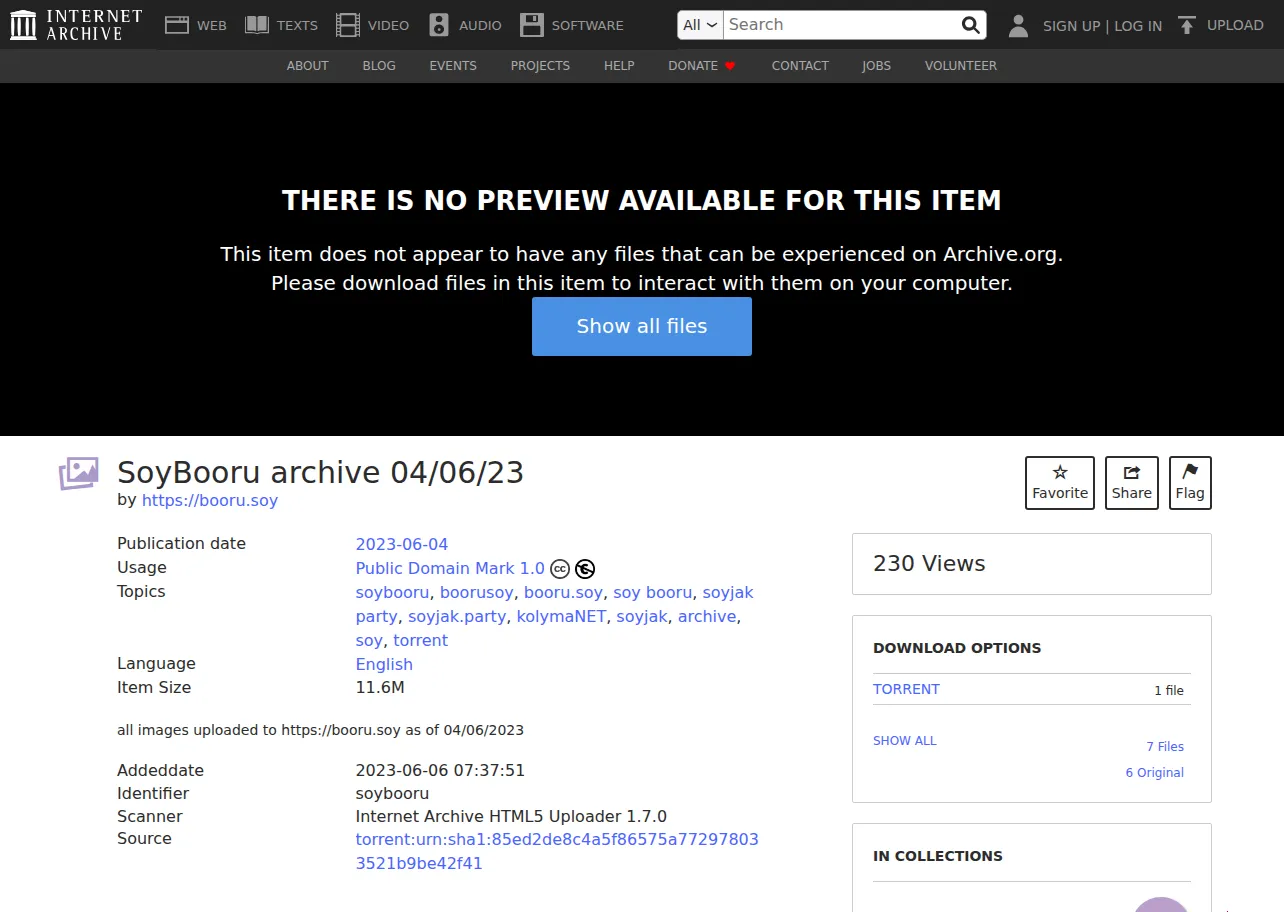This screenshot has width=1284, height=912.
Task: Submit search with magnifying glass icon
Action: pos(970,25)
